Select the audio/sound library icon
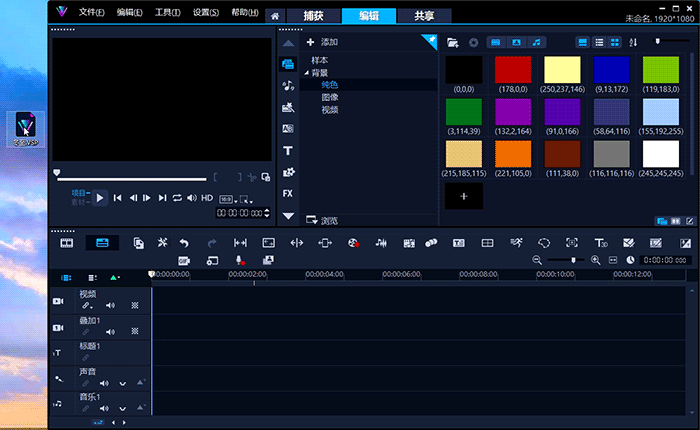 [x=288, y=86]
